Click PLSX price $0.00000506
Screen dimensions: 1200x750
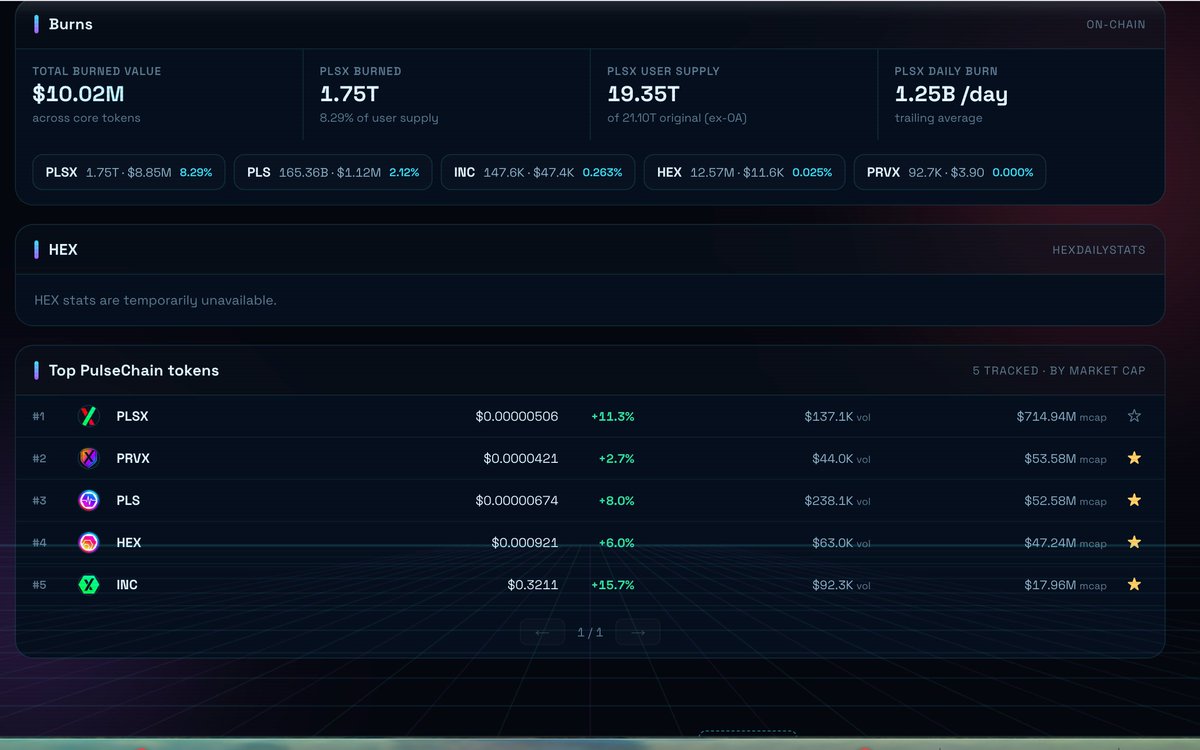[x=517, y=416]
